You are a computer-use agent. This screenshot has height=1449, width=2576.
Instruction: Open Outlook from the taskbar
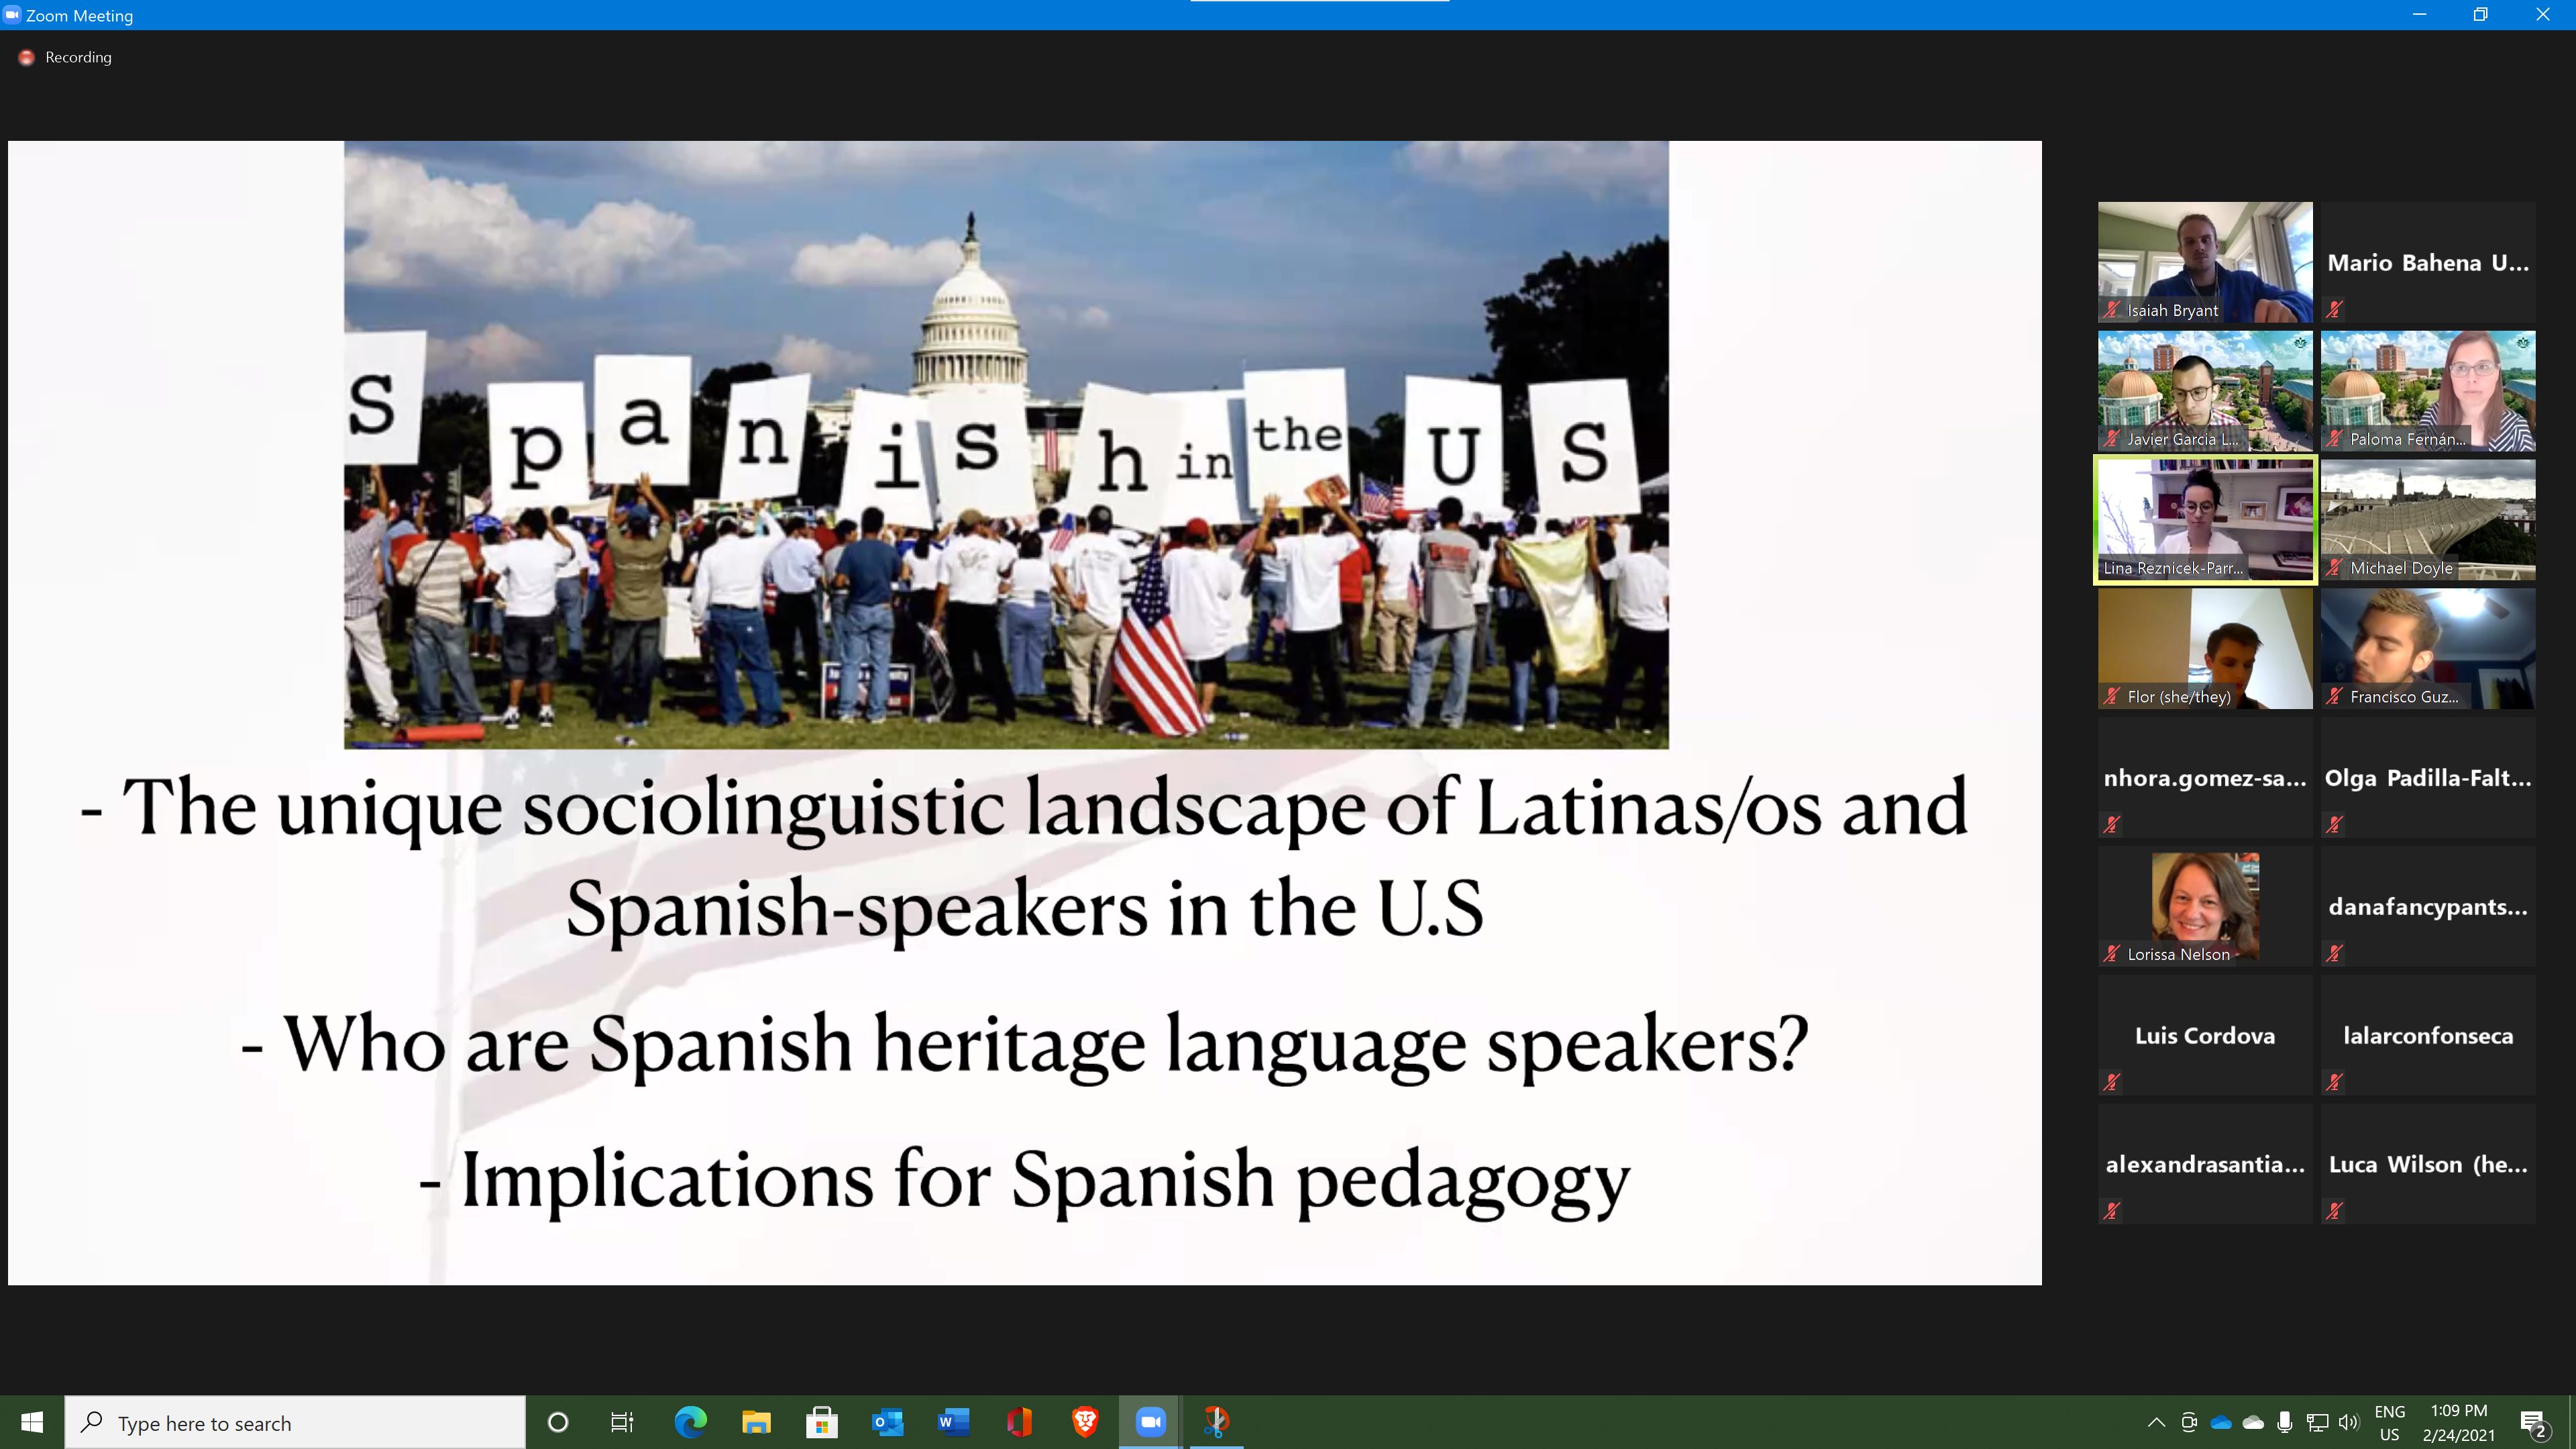887,1421
